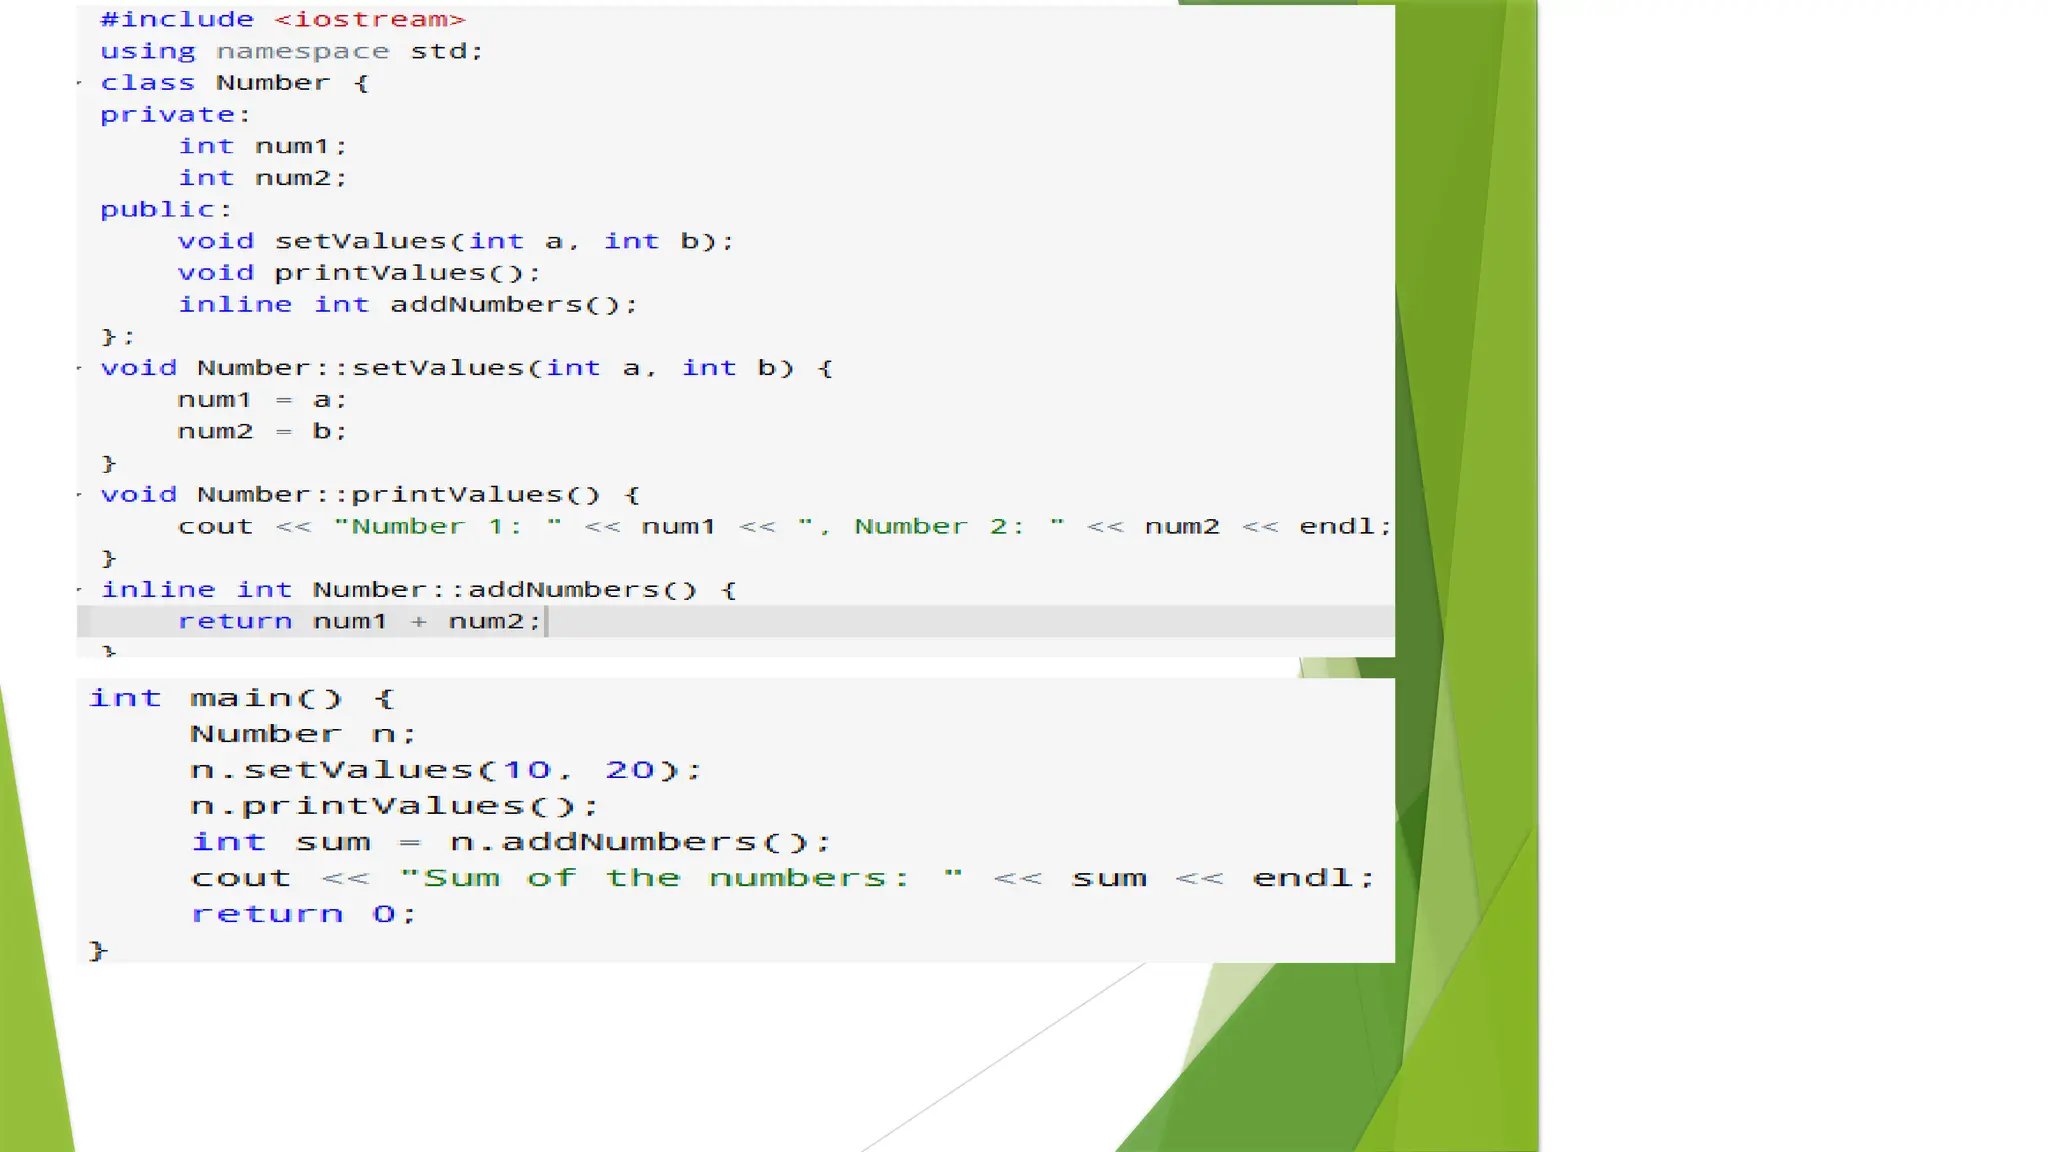This screenshot has height=1152, width=2048.
Task: Click the 'n.printValues();' call
Action: point(394,806)
